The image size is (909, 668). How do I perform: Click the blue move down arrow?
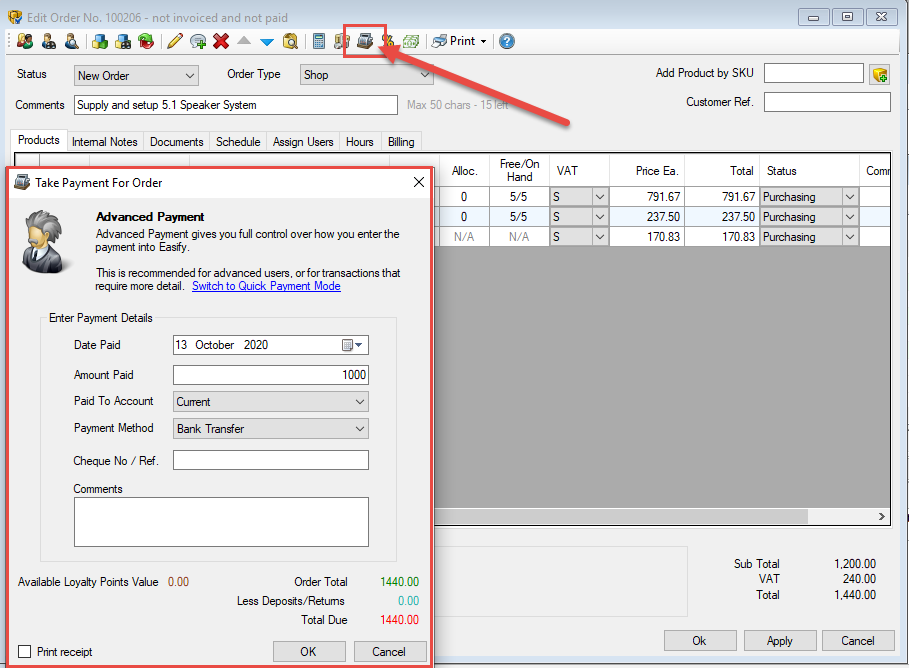point(267,41)
